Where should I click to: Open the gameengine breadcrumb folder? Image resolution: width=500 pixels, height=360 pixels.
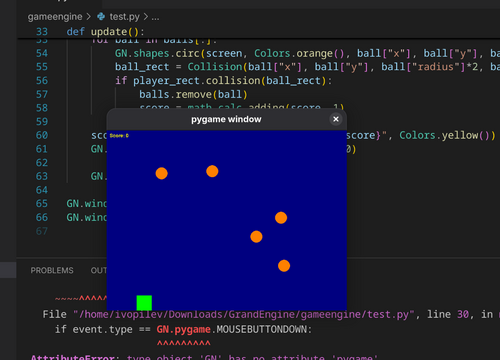pos(55,16)
